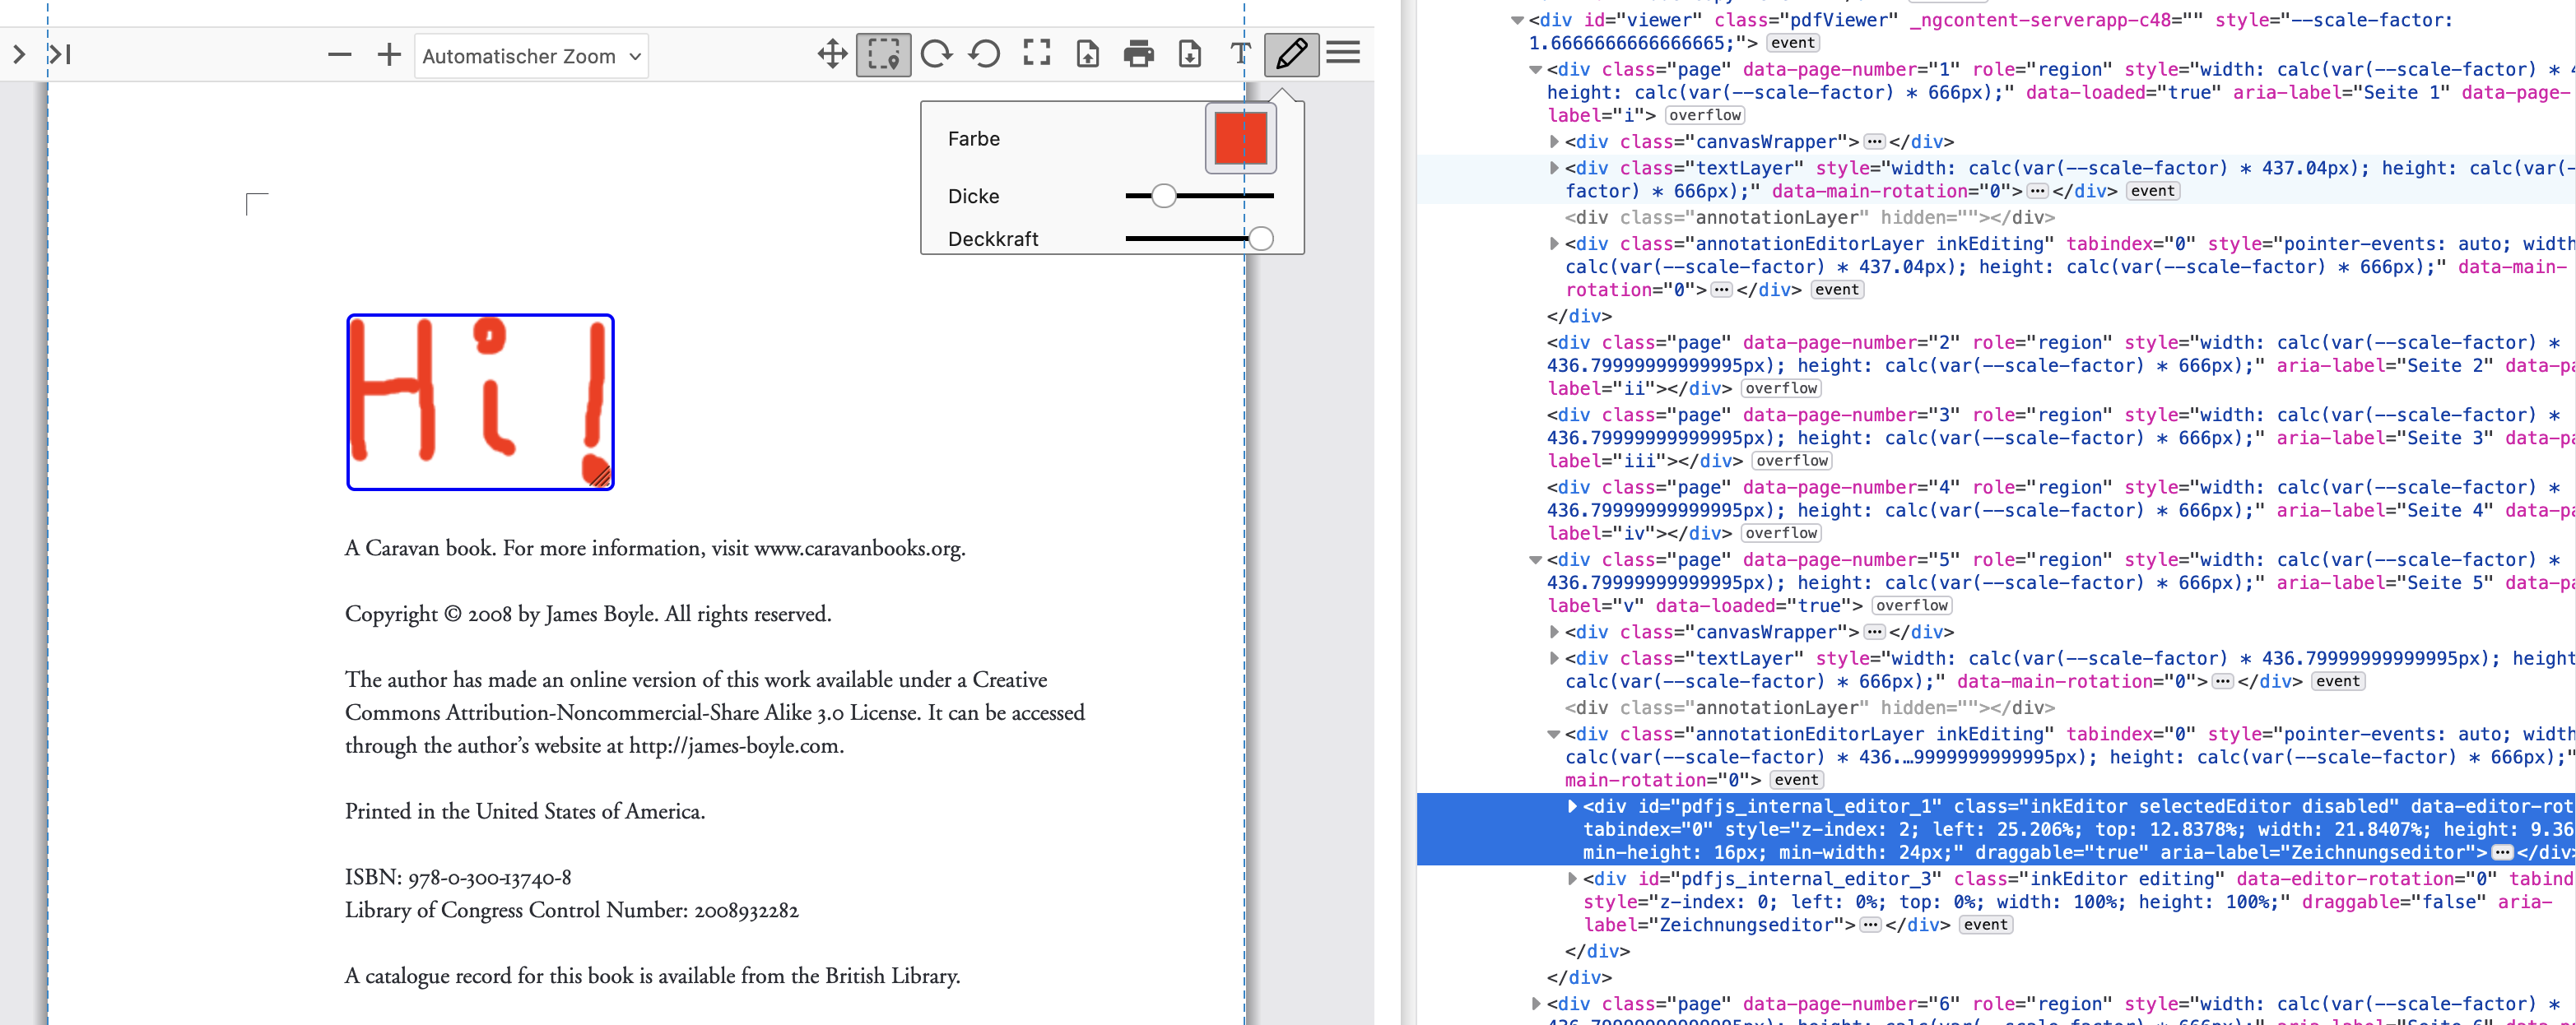Zoom out with the minus button

[x=338, y=55]
